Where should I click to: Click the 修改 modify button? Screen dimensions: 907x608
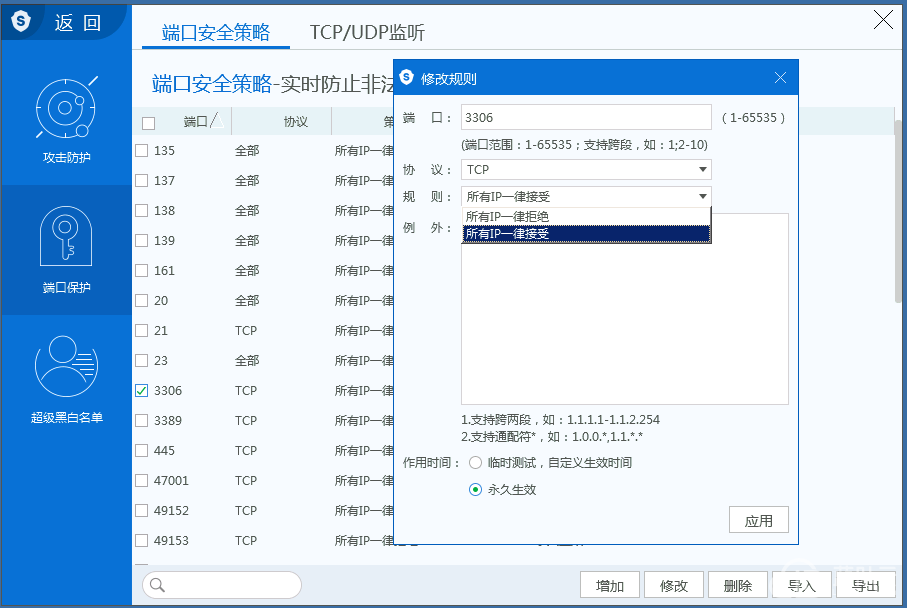pyautogui.click(x=674, y=585)
